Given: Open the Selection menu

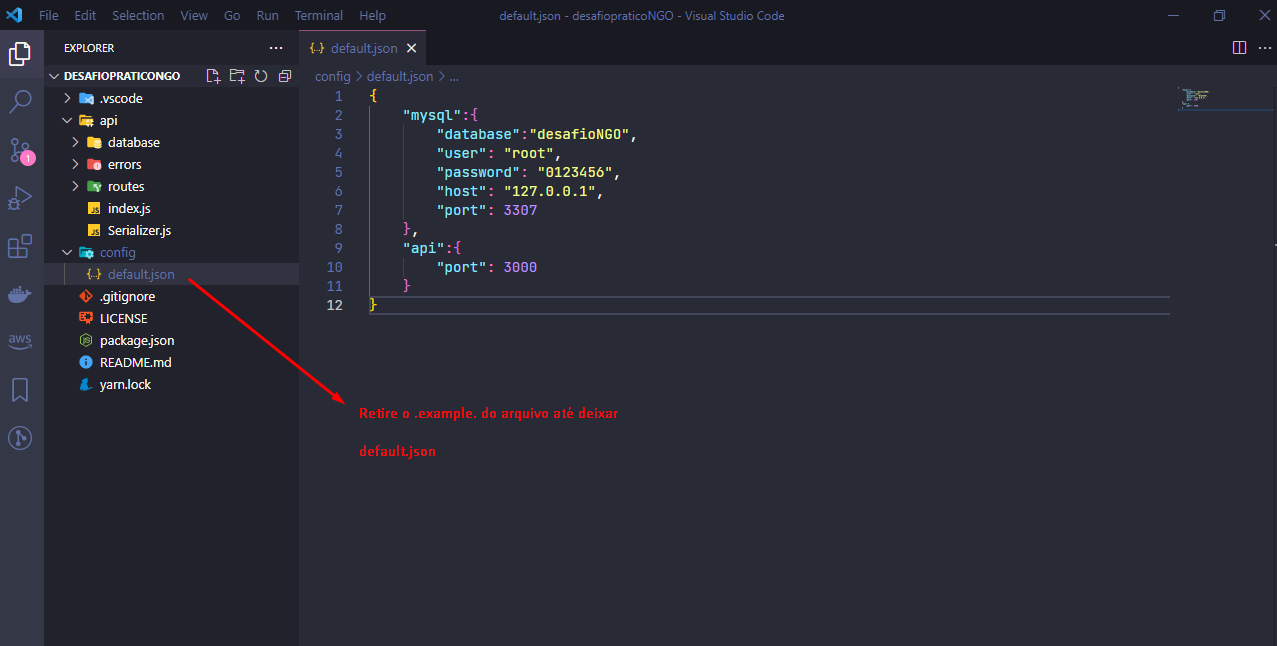Looking at the screenshot, I should click(x=138, y=15).
